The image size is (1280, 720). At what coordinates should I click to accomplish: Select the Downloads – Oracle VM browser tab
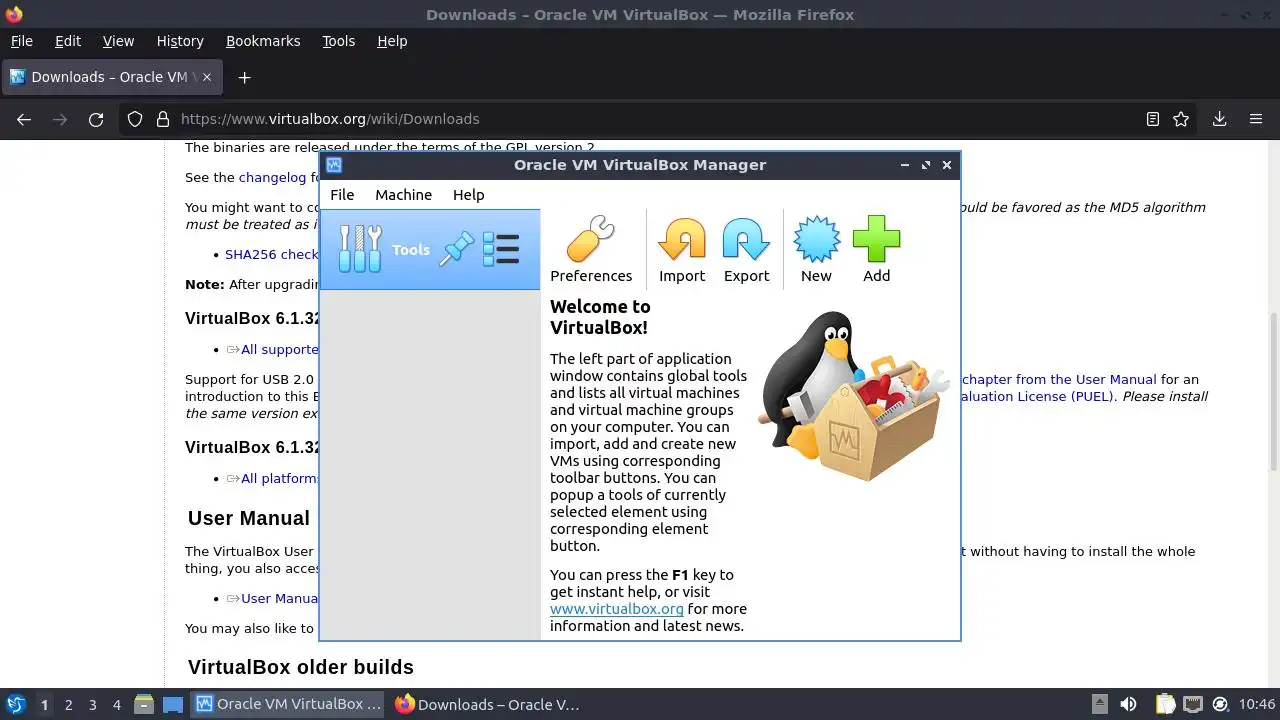112,77
